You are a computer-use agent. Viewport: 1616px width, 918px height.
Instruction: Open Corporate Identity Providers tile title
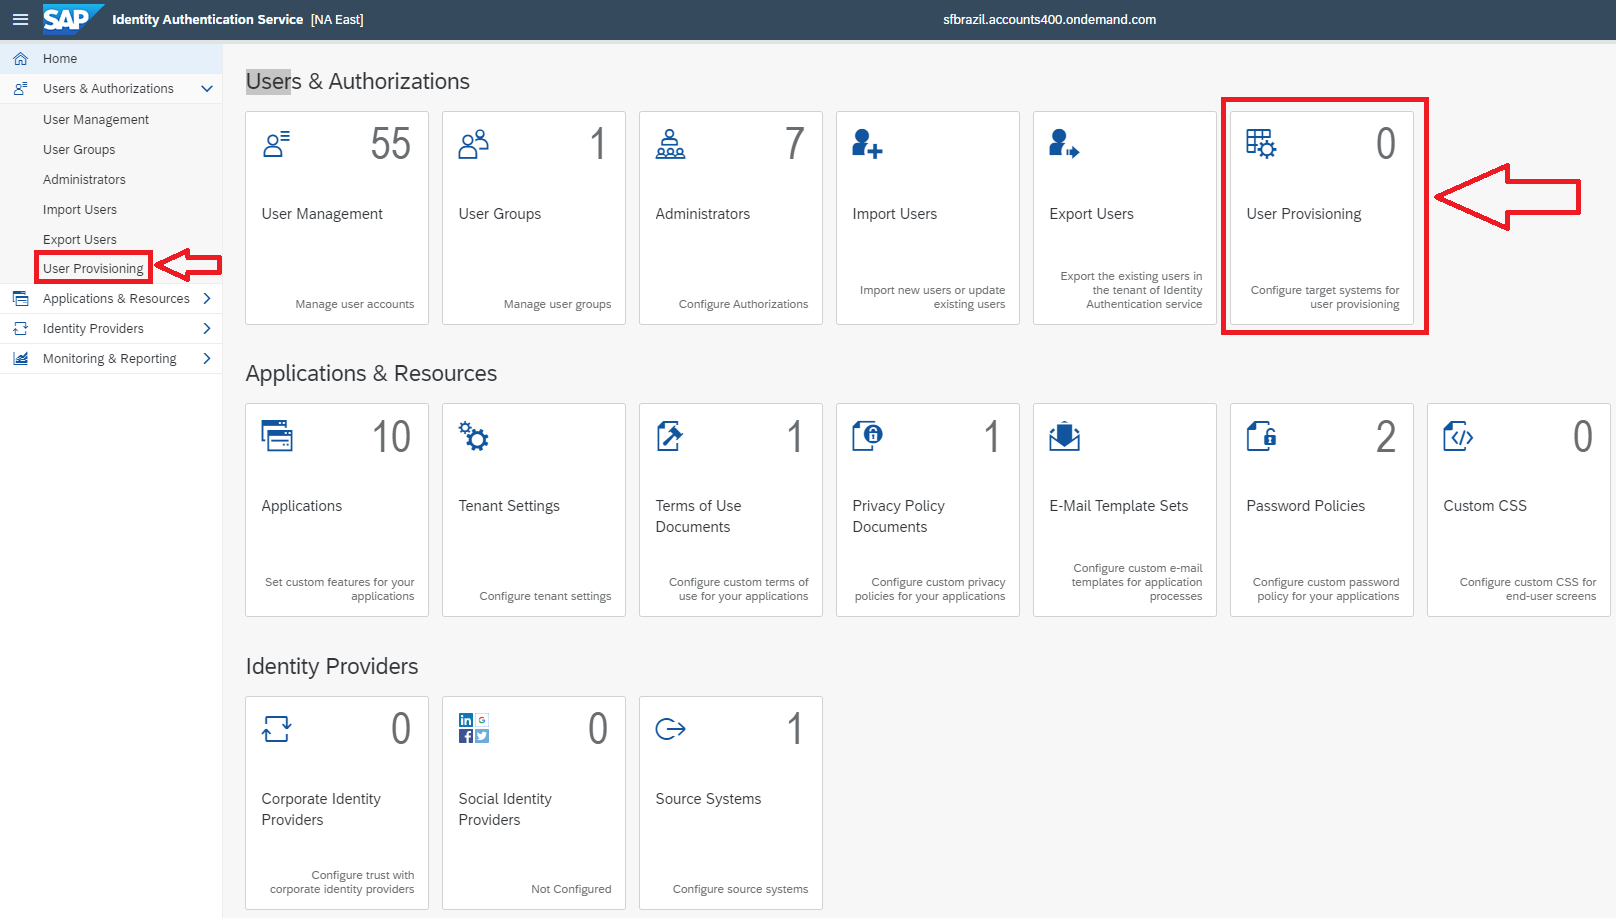[x=321, y=809]
